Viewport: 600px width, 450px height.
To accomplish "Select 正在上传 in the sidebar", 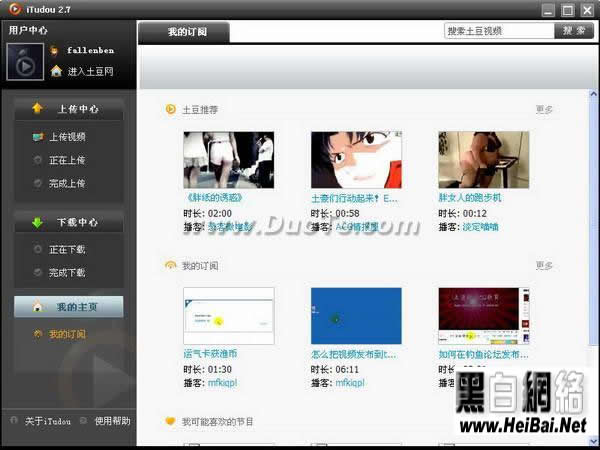I will point(67,160).
